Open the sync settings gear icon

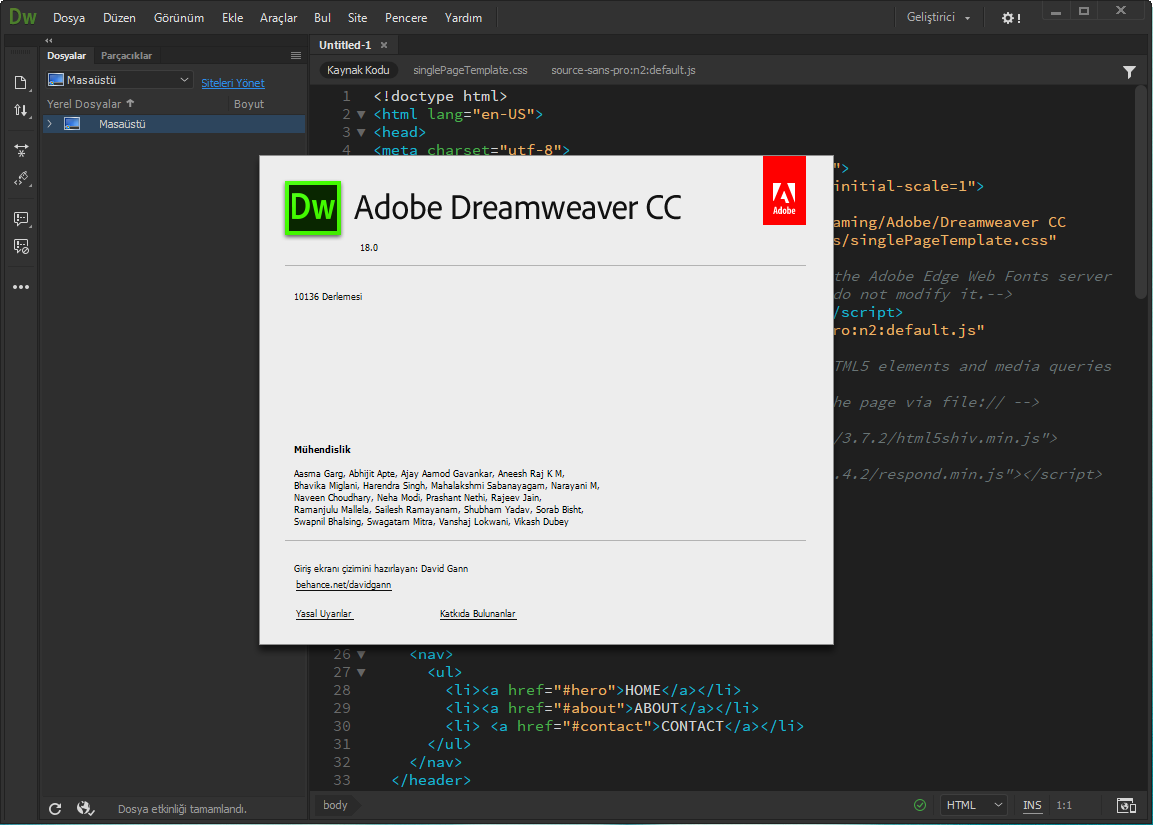[1011, 18]
